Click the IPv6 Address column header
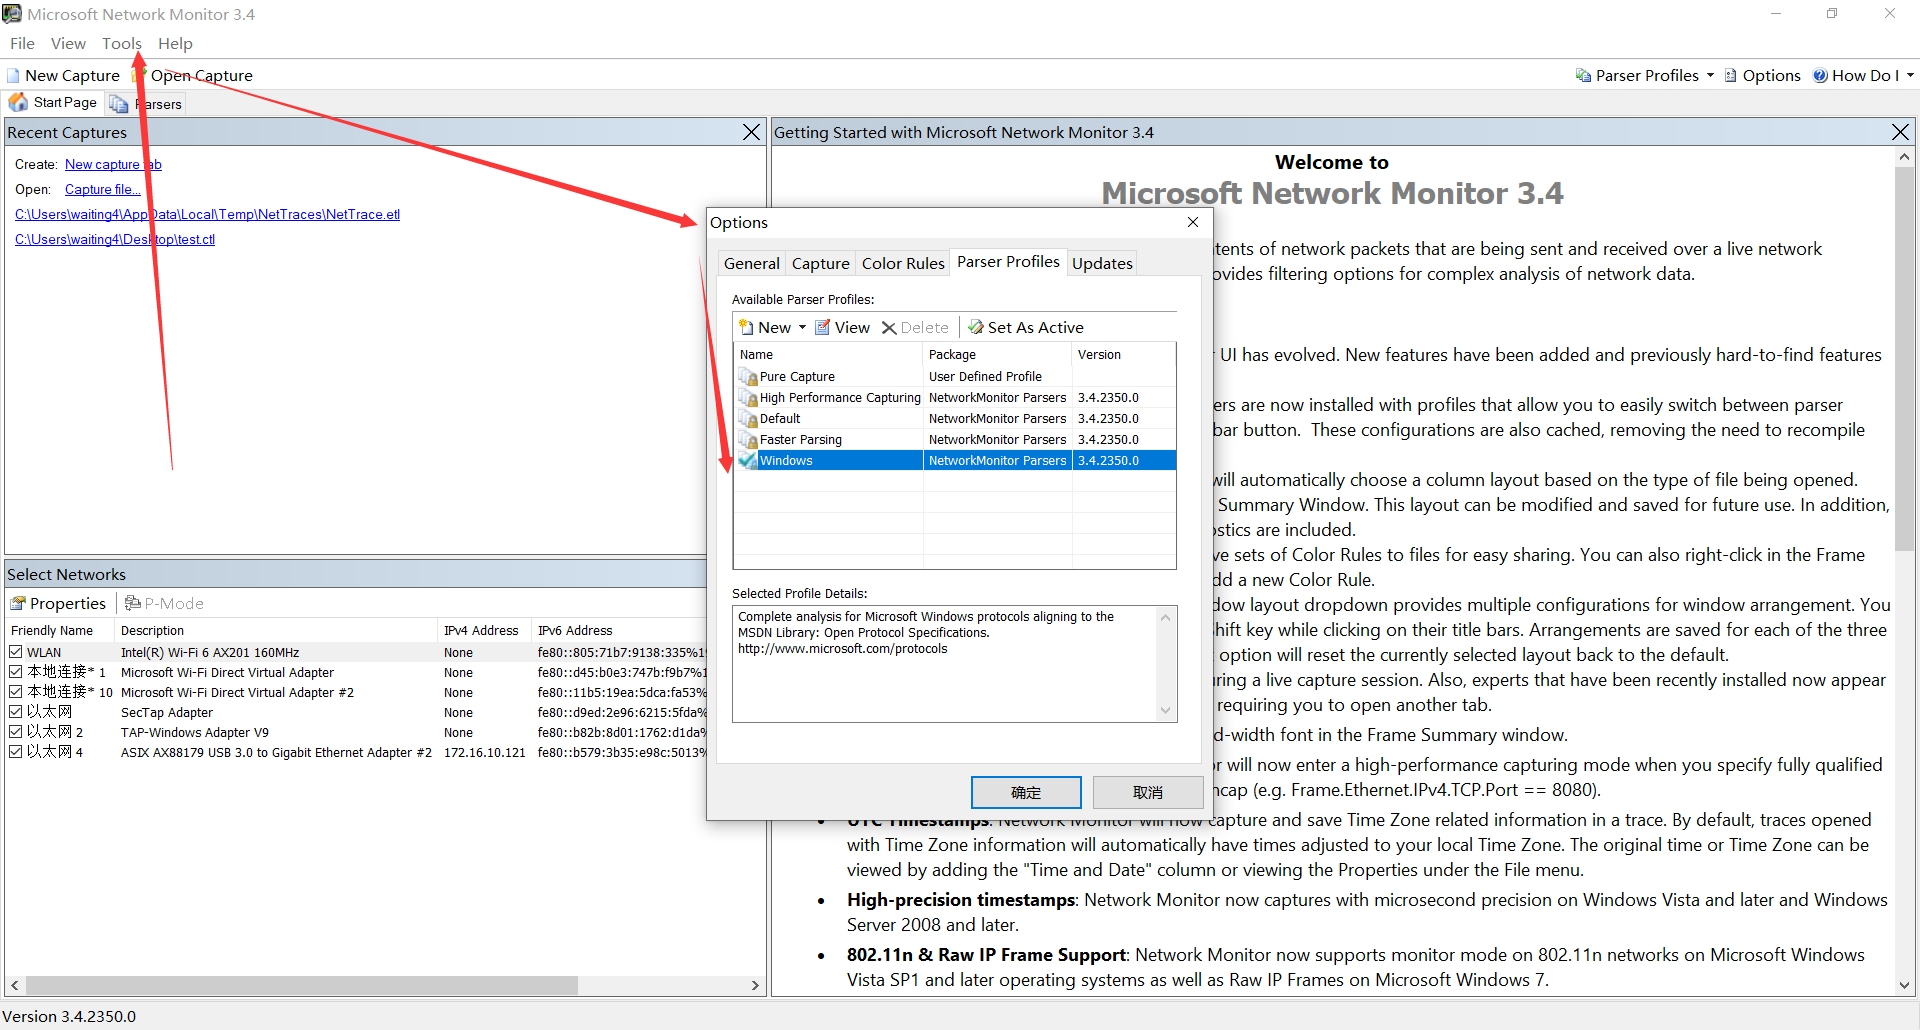This screenshot has height=1030, width=1920. point(620,631)
